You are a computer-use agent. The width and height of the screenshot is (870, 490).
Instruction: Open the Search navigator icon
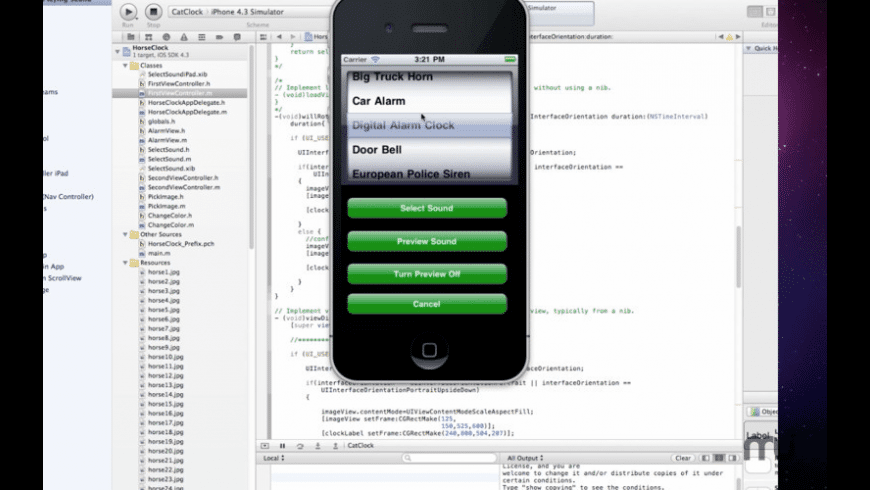[x=166, y=37]
